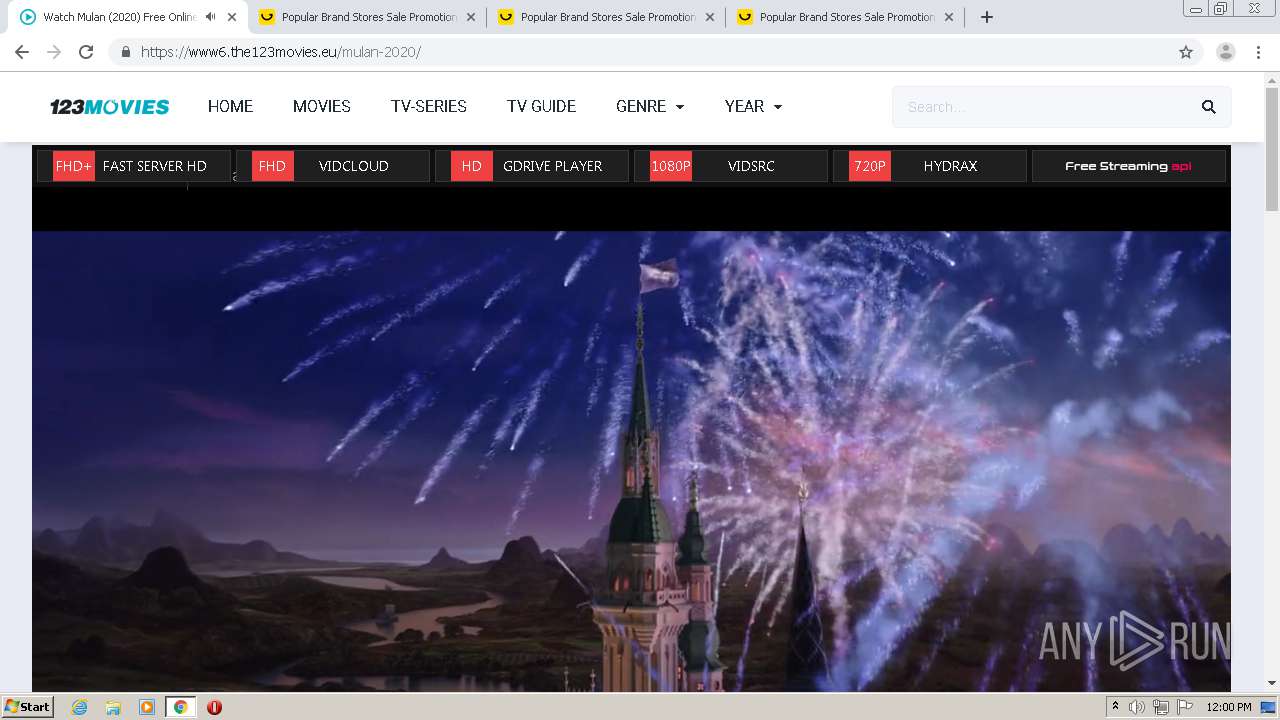Click the volume tray icon

tap(1137, 707)
